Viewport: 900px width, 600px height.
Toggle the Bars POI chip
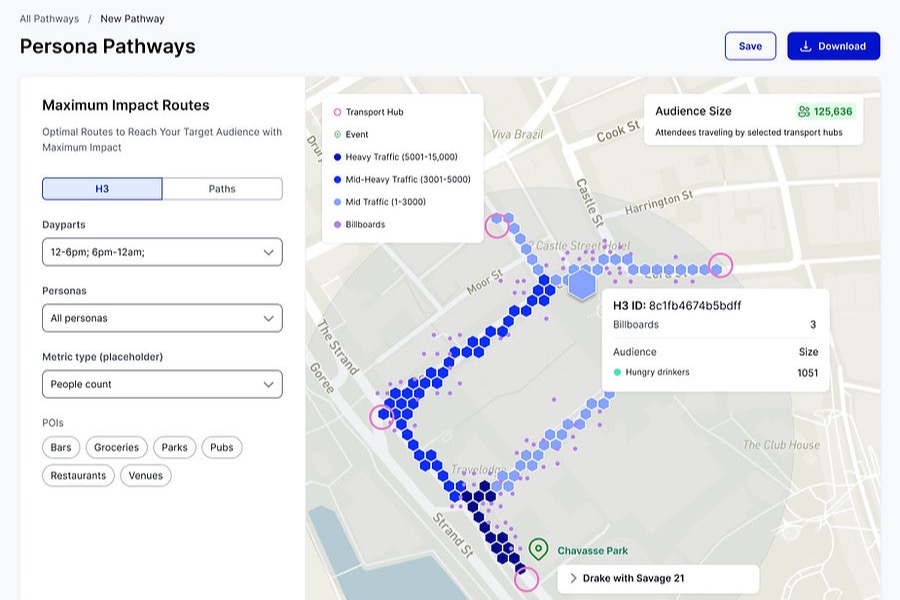(61, 447)
